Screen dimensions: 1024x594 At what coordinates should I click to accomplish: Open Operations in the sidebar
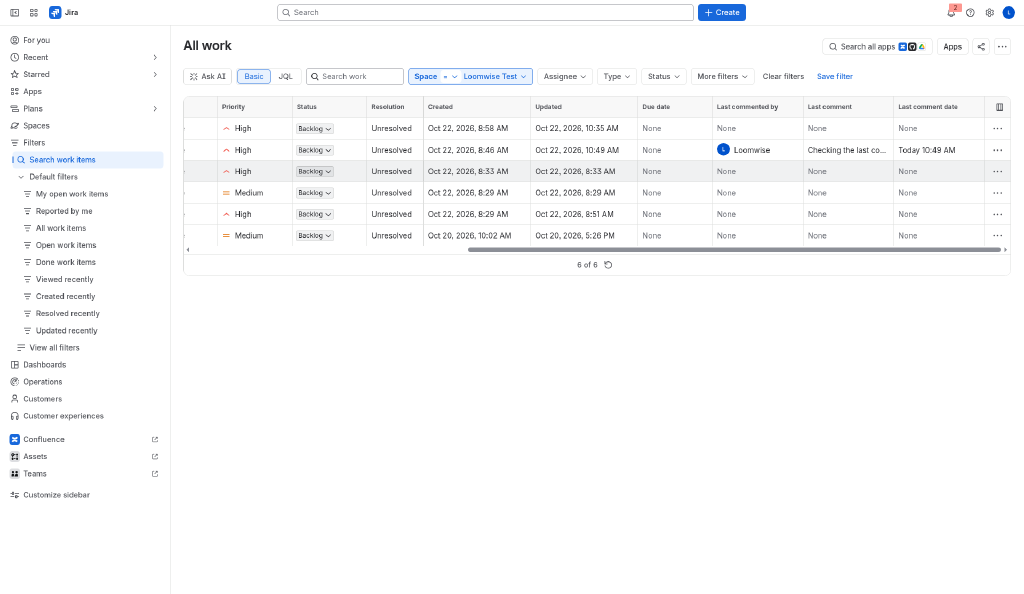pyautogui.click(x=85, y=382)
